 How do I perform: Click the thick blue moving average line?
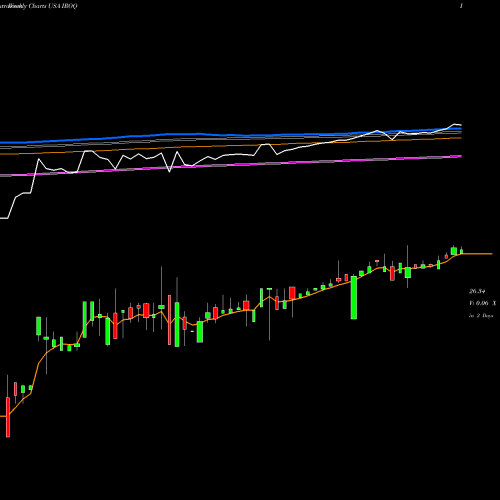[x=231, y=135]
